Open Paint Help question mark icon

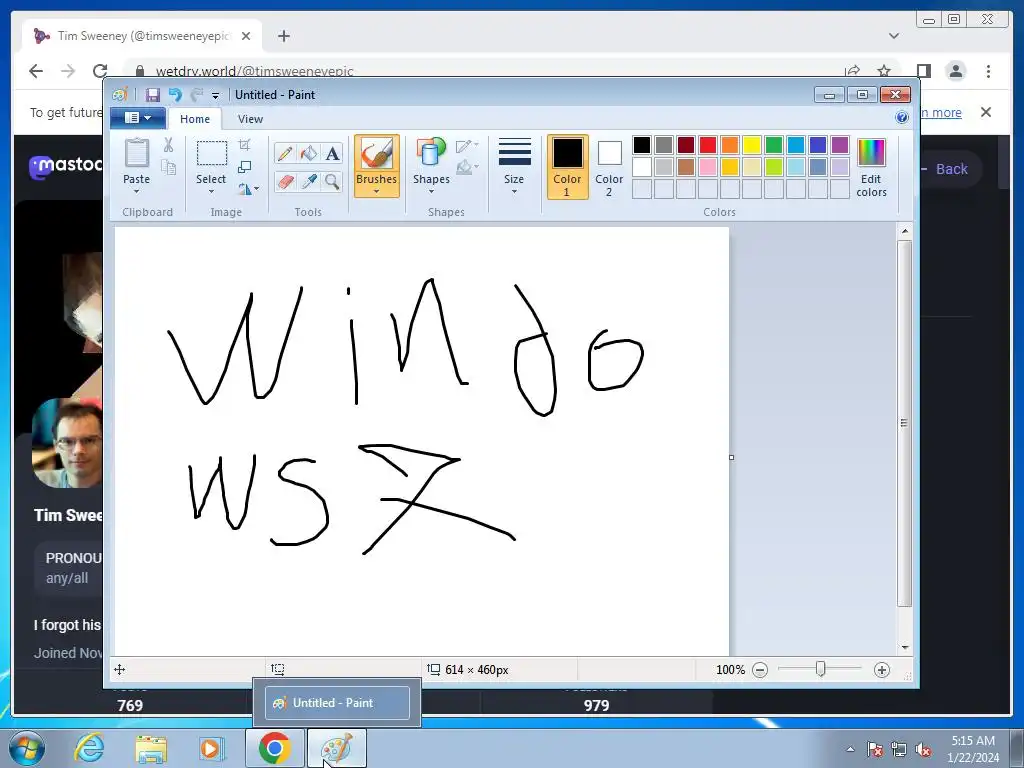click(x=902, y=118)
